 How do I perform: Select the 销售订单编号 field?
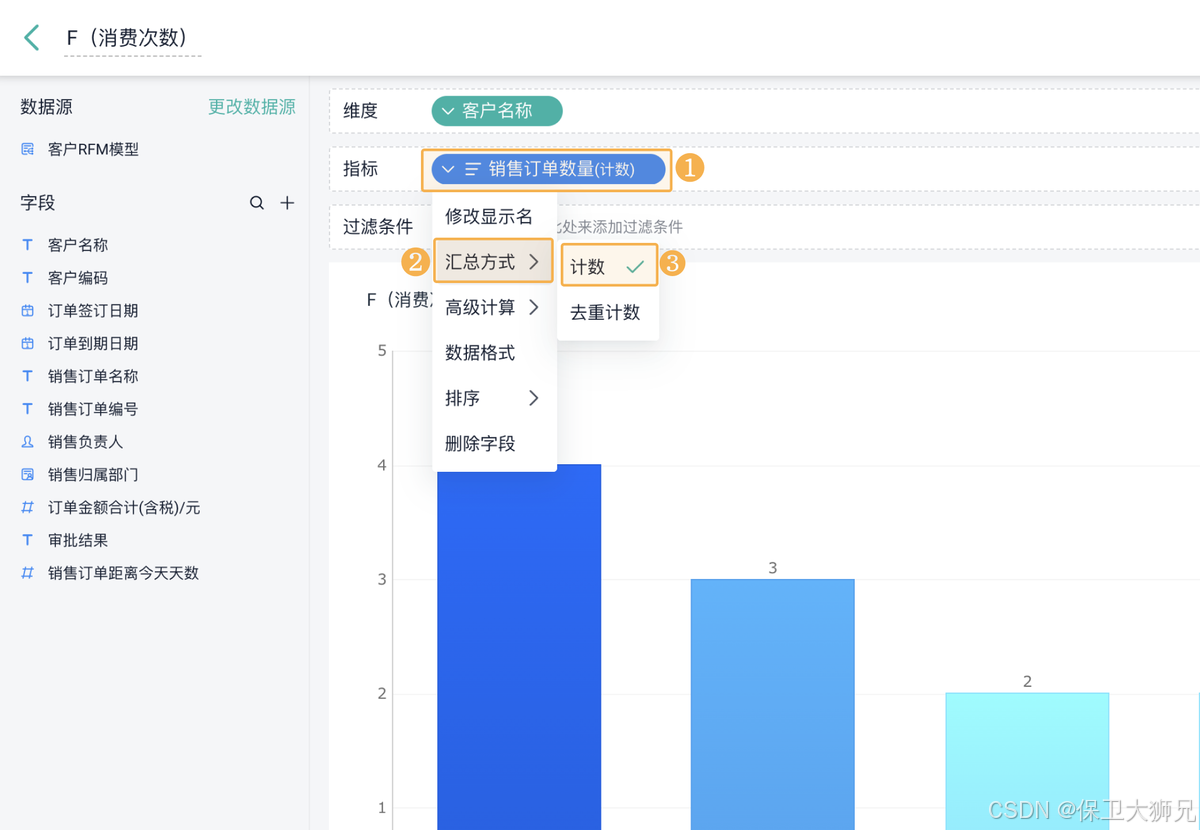pos(93,409)
